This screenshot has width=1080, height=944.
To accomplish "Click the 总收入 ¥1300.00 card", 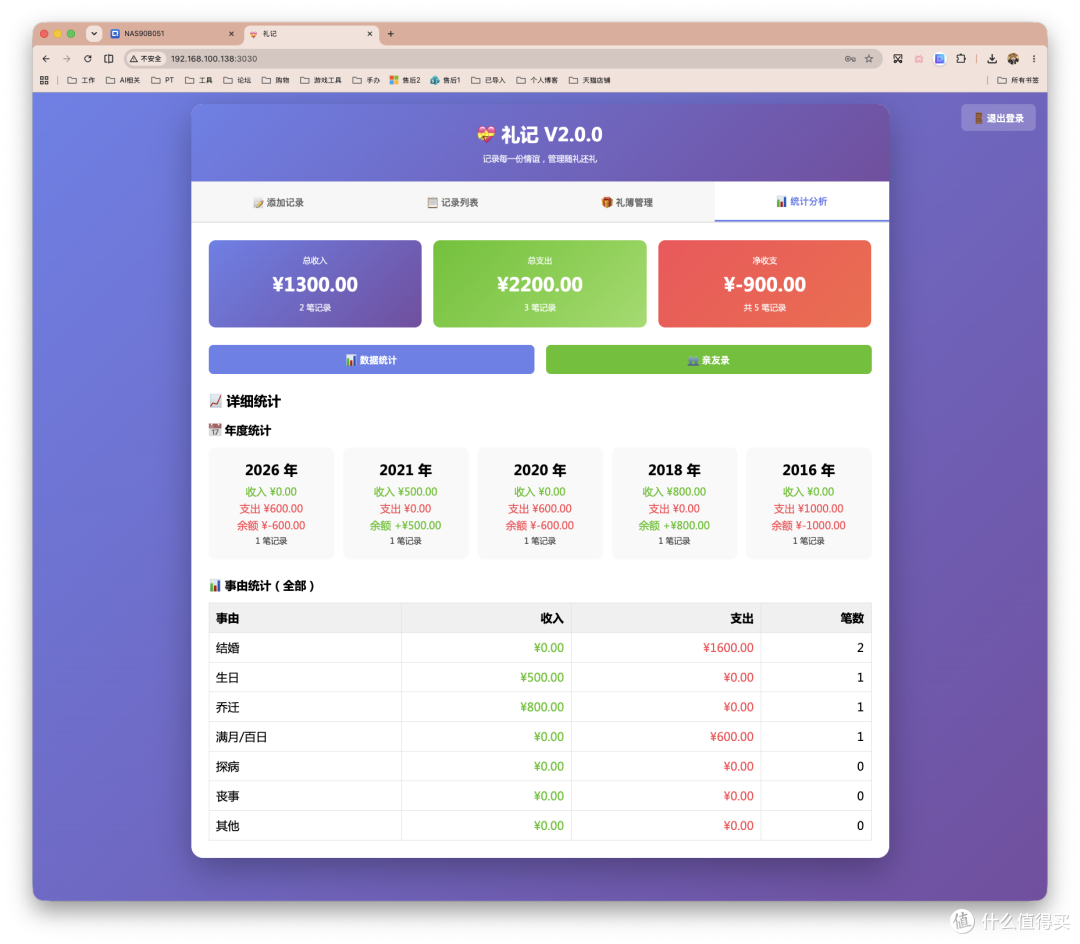I will tap(315, 284).
